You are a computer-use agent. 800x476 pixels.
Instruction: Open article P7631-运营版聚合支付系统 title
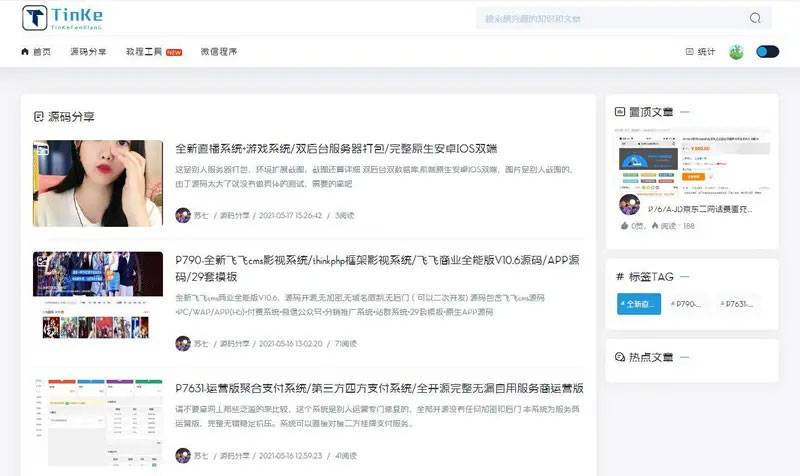tap(379, 388)
